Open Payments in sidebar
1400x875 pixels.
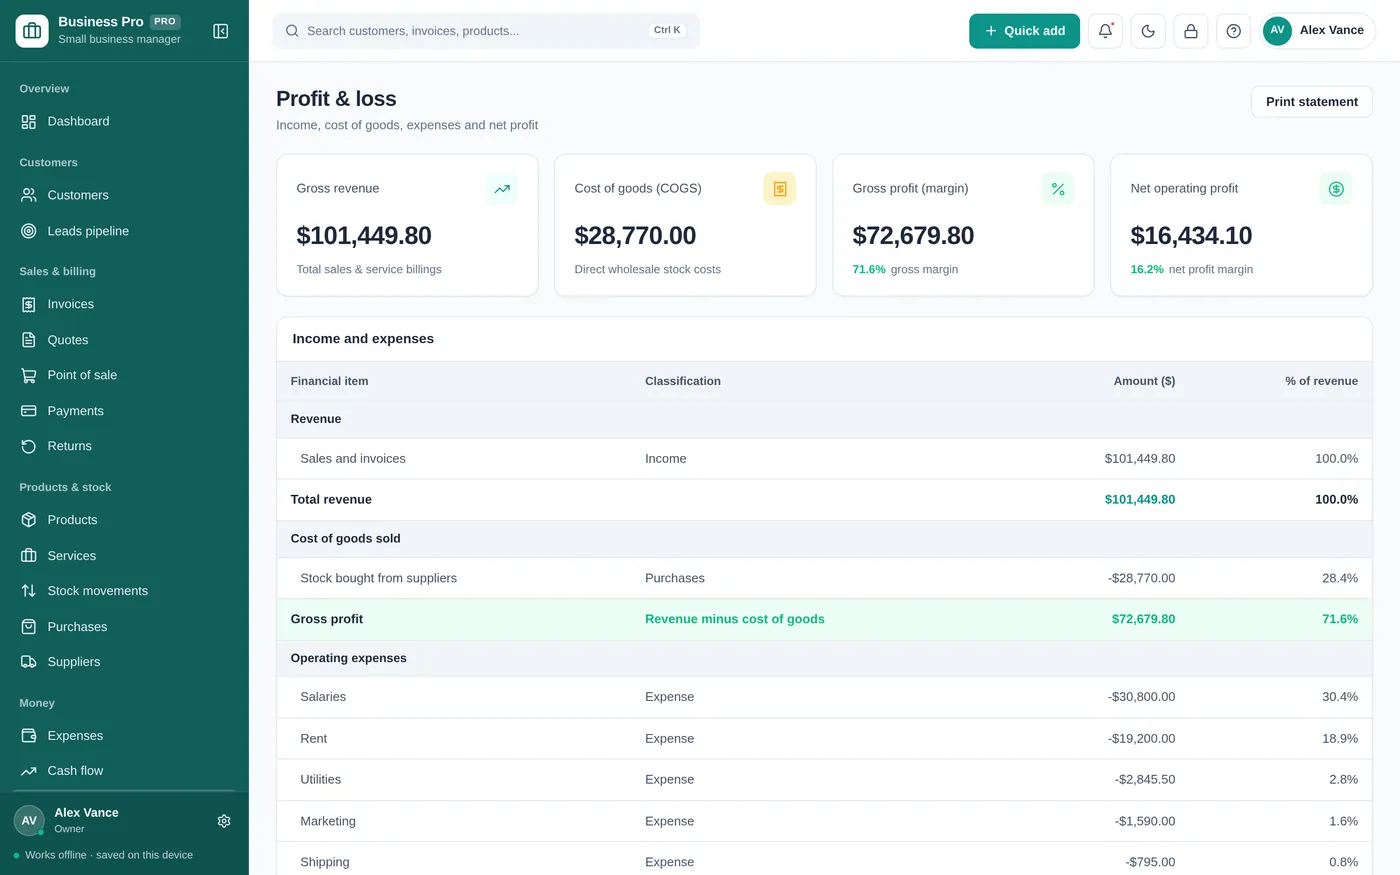click(x=124, y=411)
